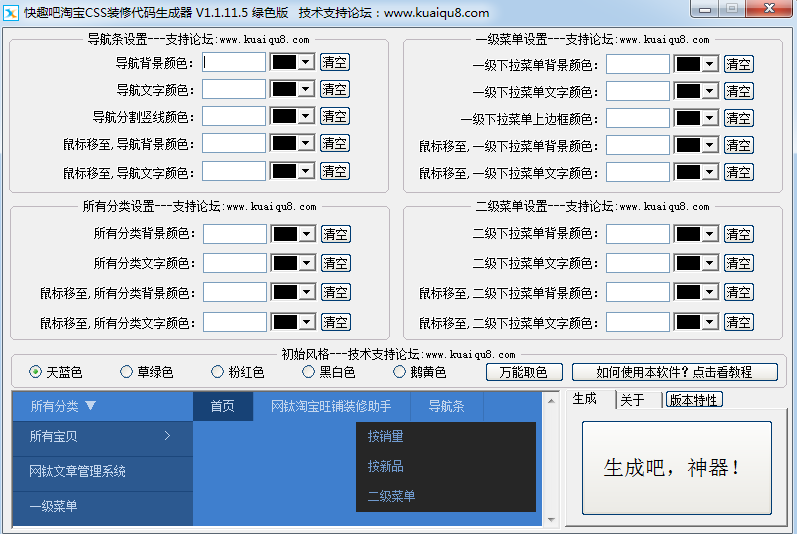Click 首页 in the preview navigation bar
Viewport: 797px width, 534px height.
point(222,406)
